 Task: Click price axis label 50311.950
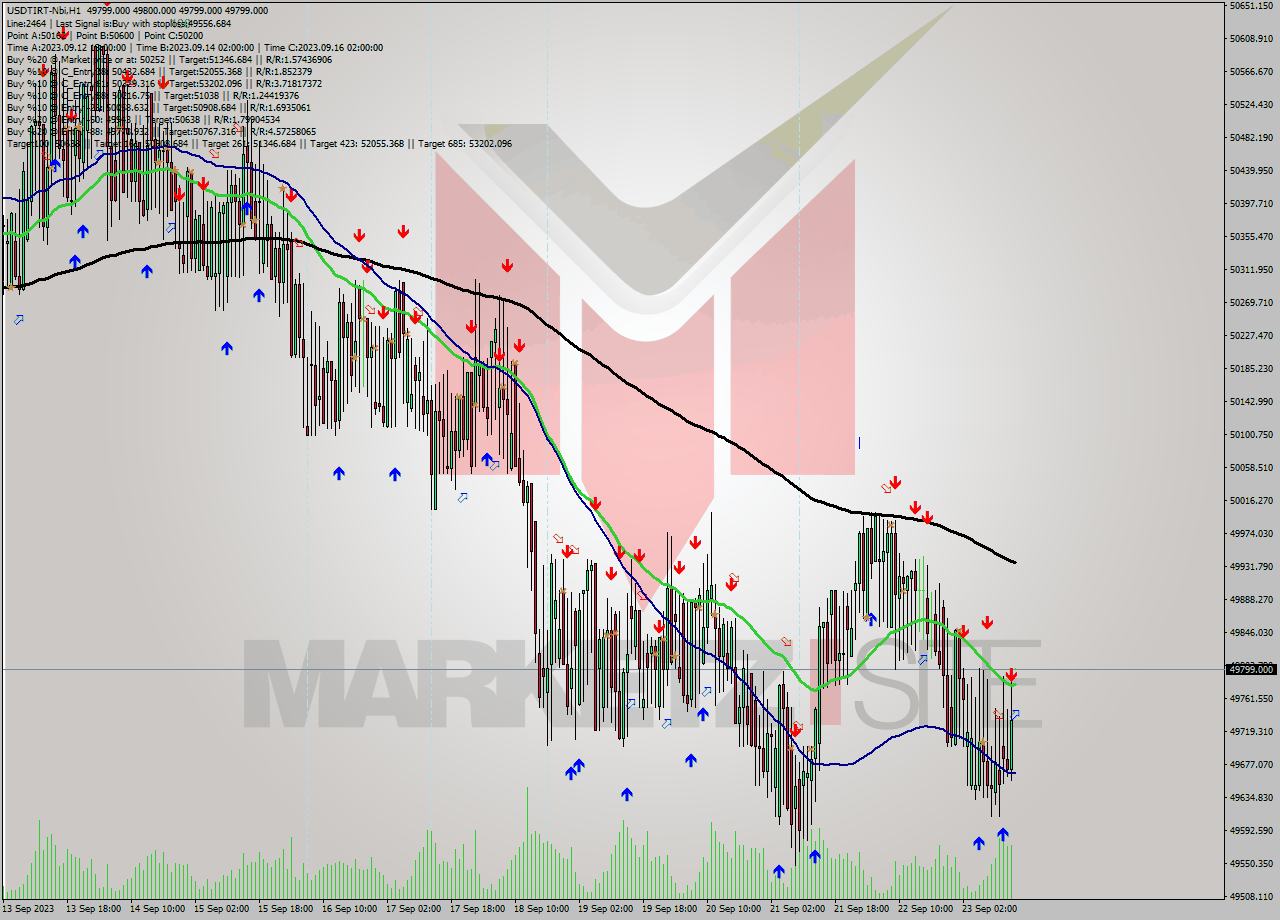[1252, 269]
